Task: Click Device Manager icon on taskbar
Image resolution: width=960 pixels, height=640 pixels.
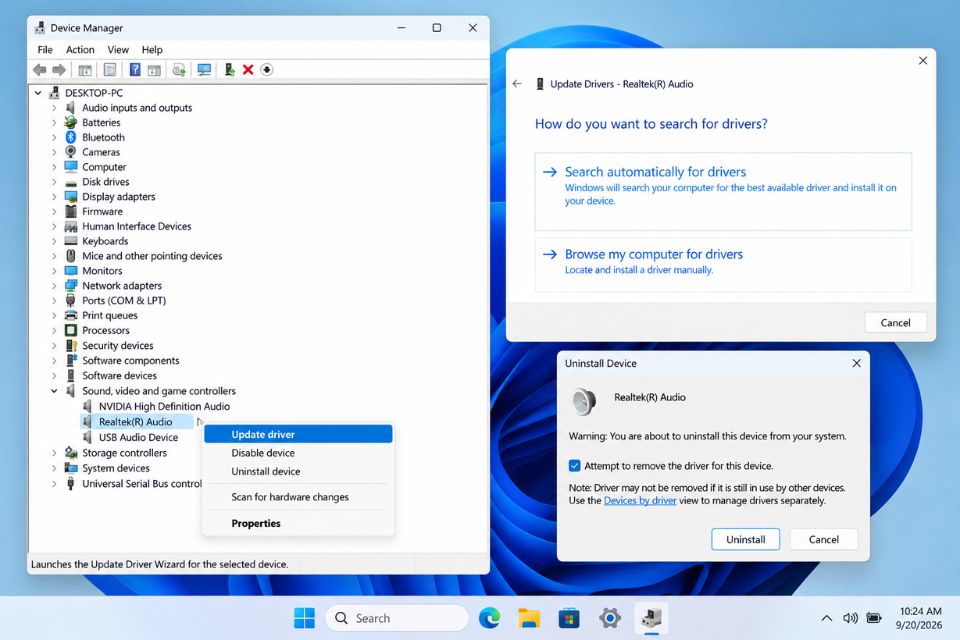Action: [651, 618]
